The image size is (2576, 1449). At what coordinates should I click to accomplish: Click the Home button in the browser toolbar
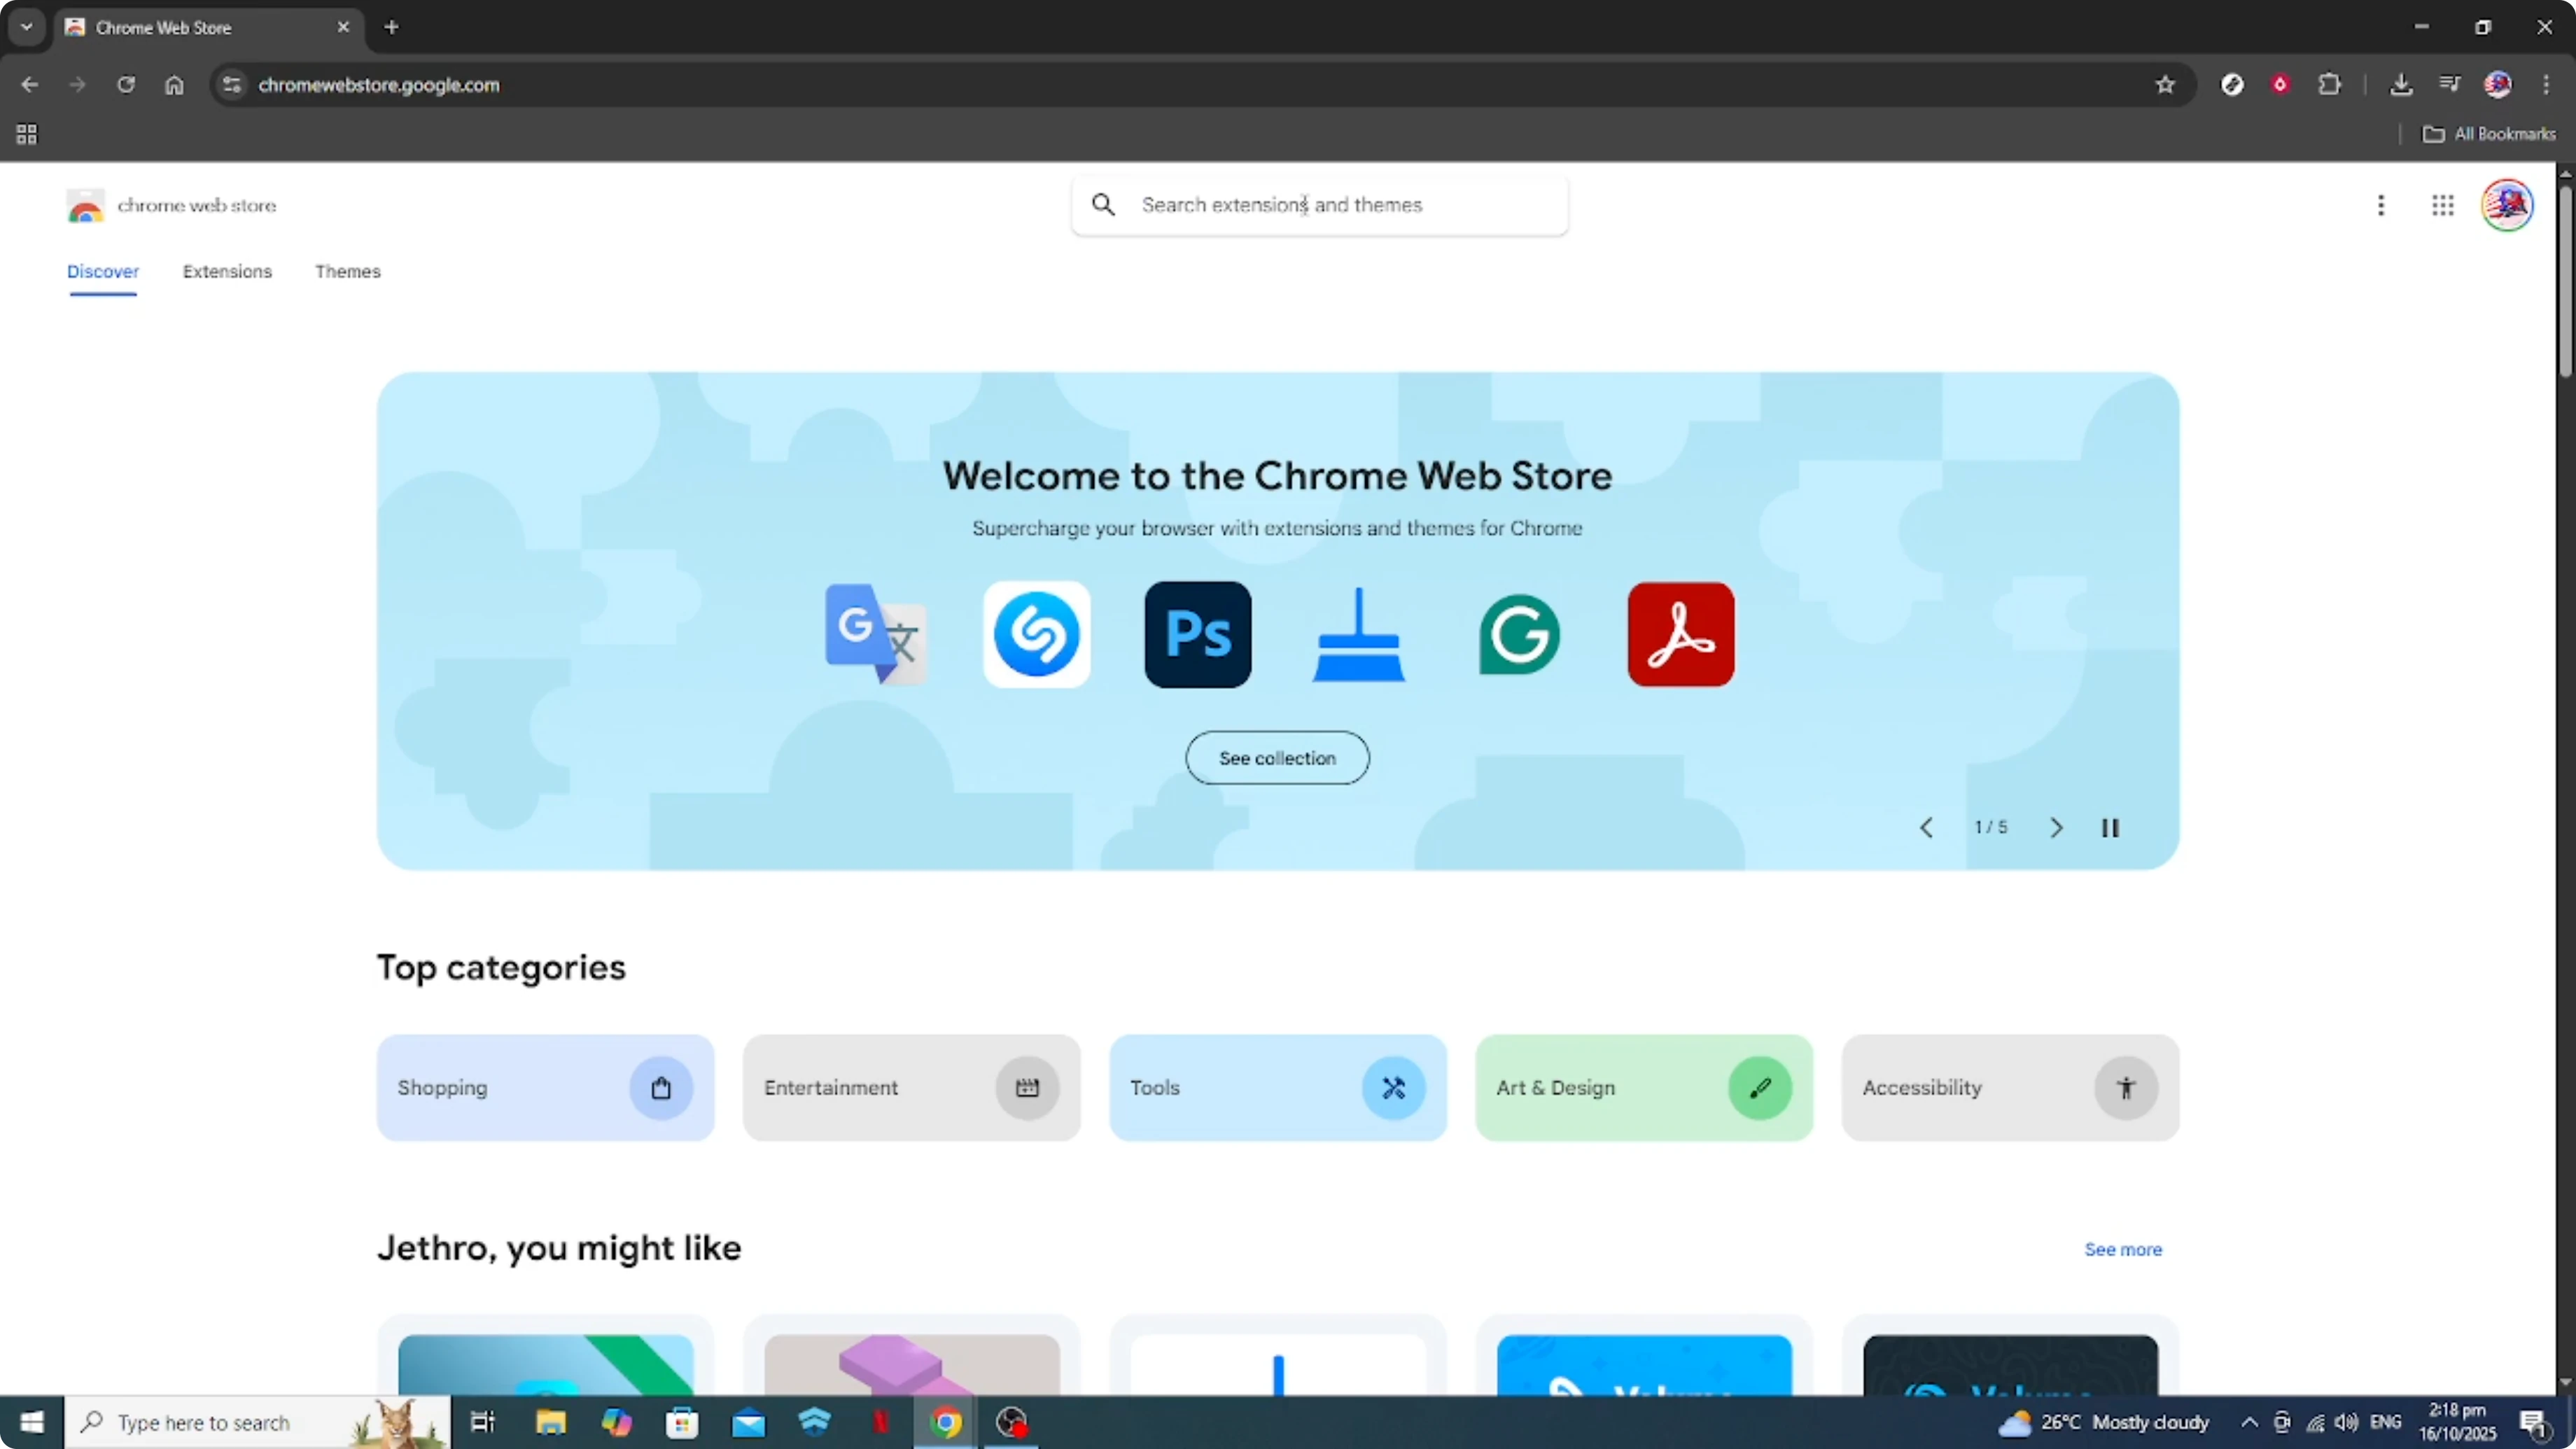click(x=174, y=85)
